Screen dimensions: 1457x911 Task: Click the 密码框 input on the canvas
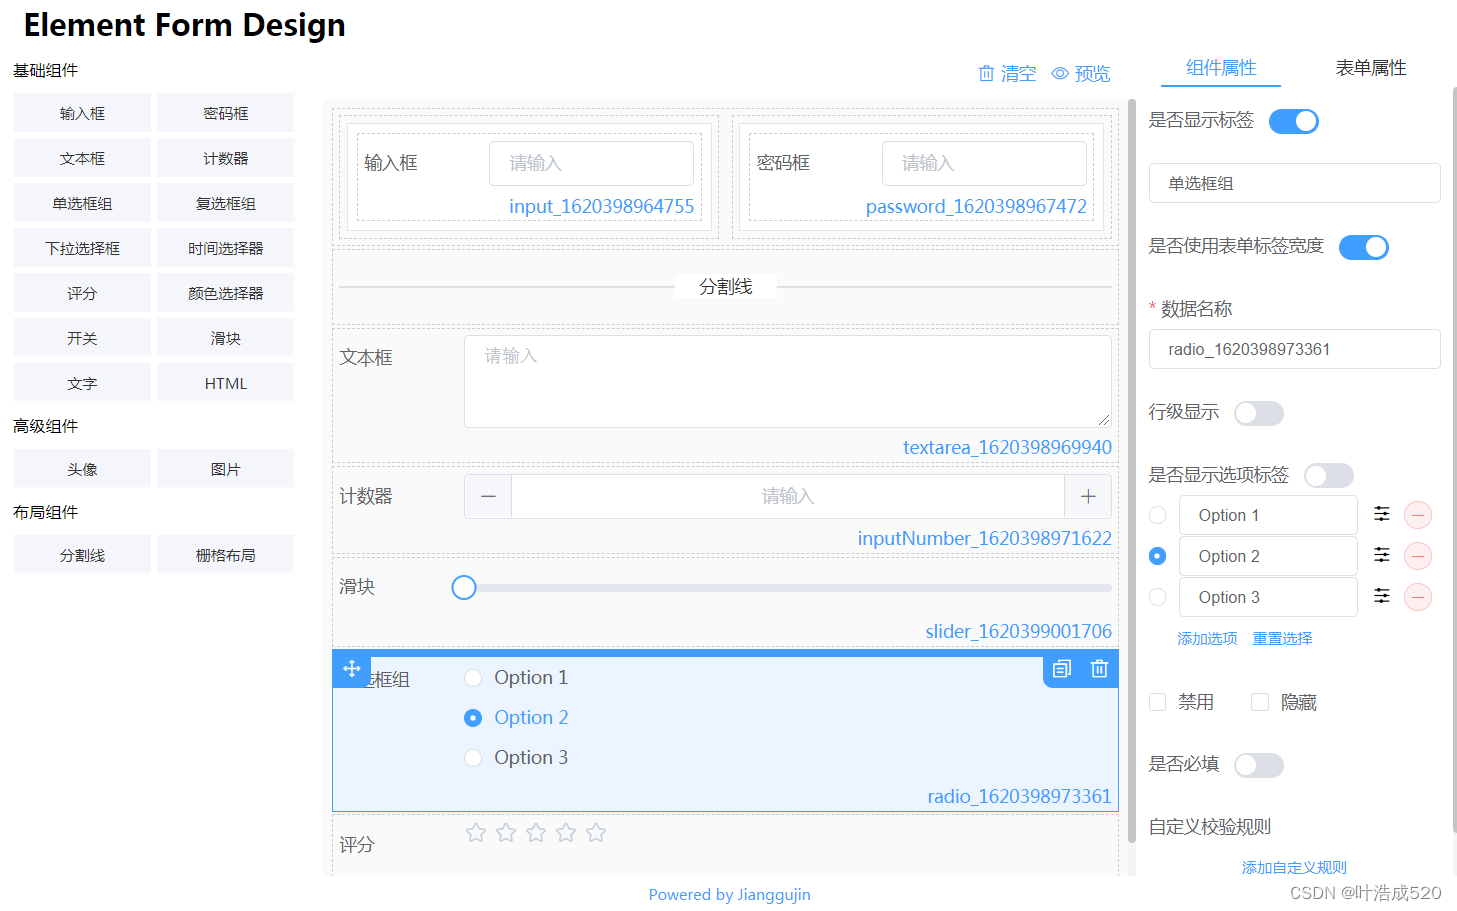(x=984, y=163)
